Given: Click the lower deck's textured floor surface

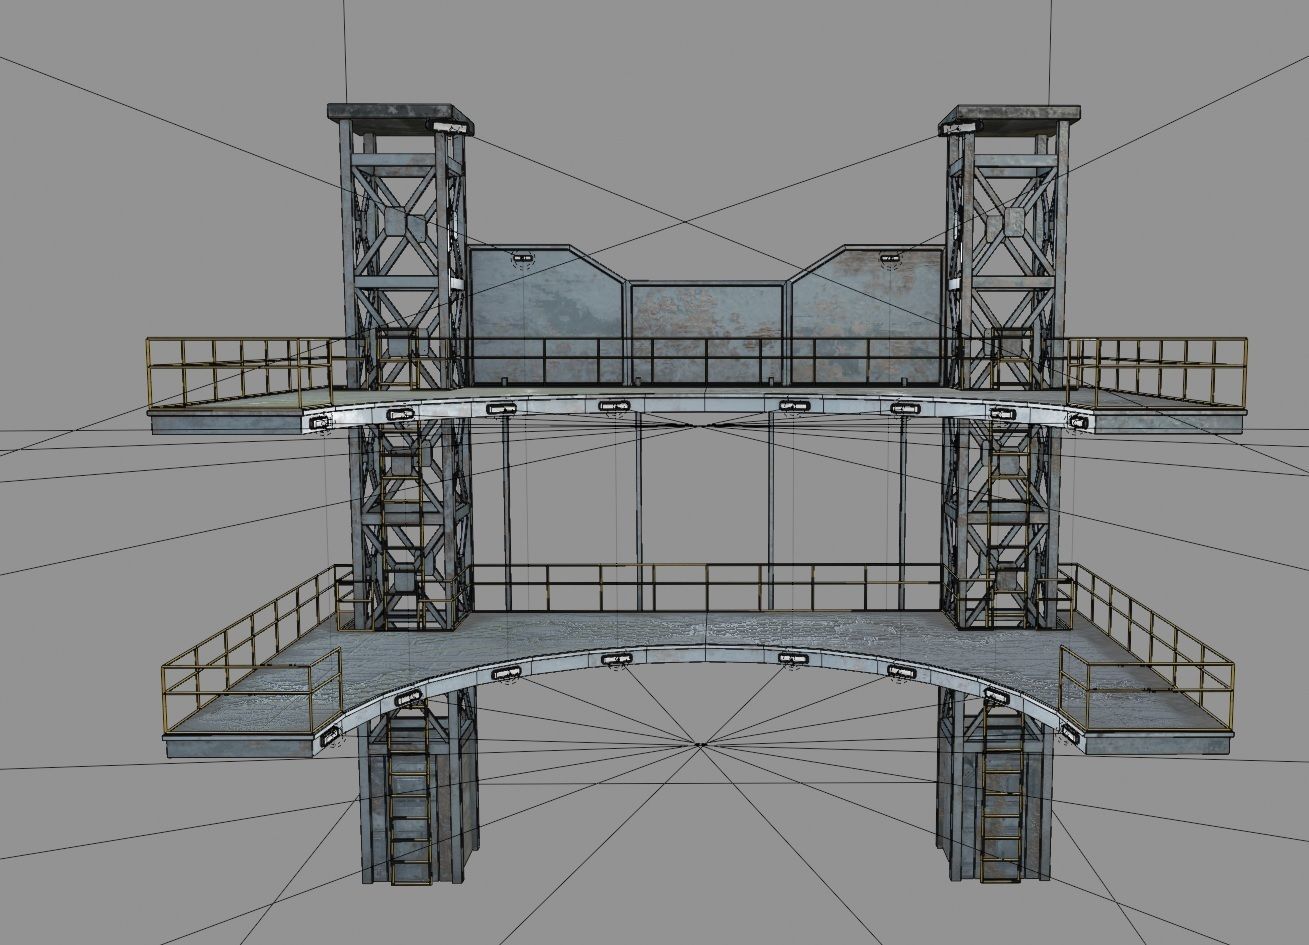Looking at the screenshot, I should coord(700,630).
